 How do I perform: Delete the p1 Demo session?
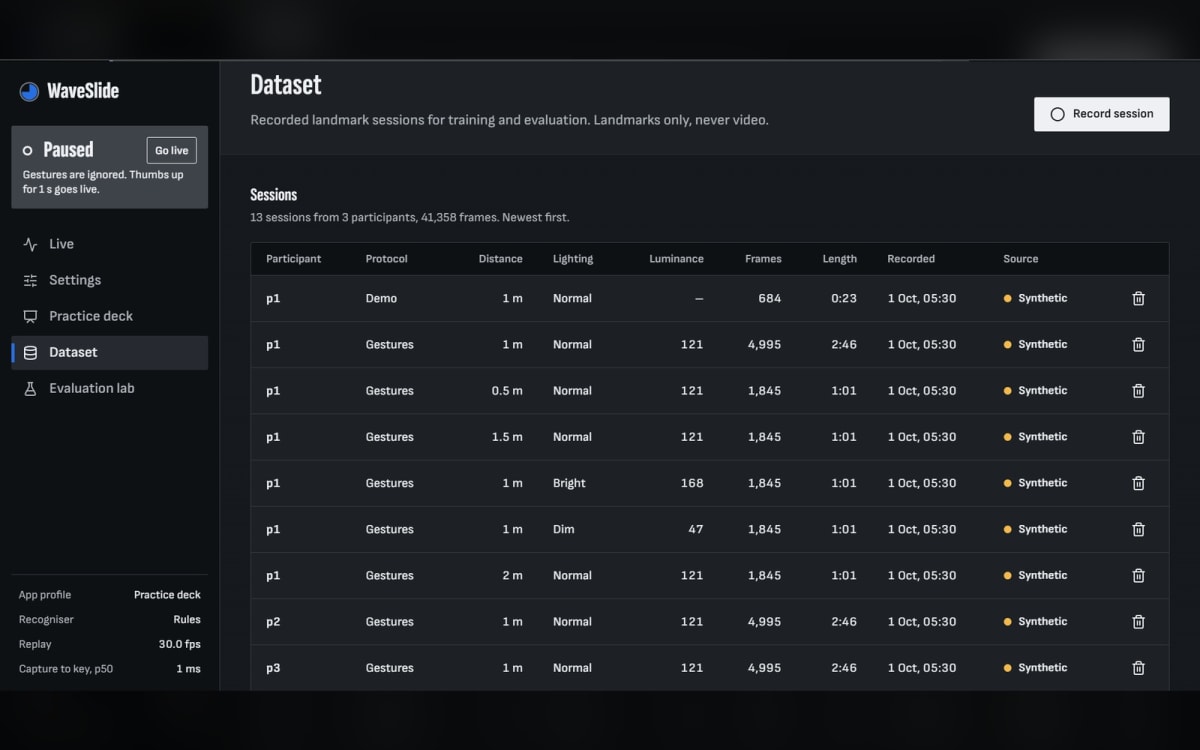[x=1138, y=298]
